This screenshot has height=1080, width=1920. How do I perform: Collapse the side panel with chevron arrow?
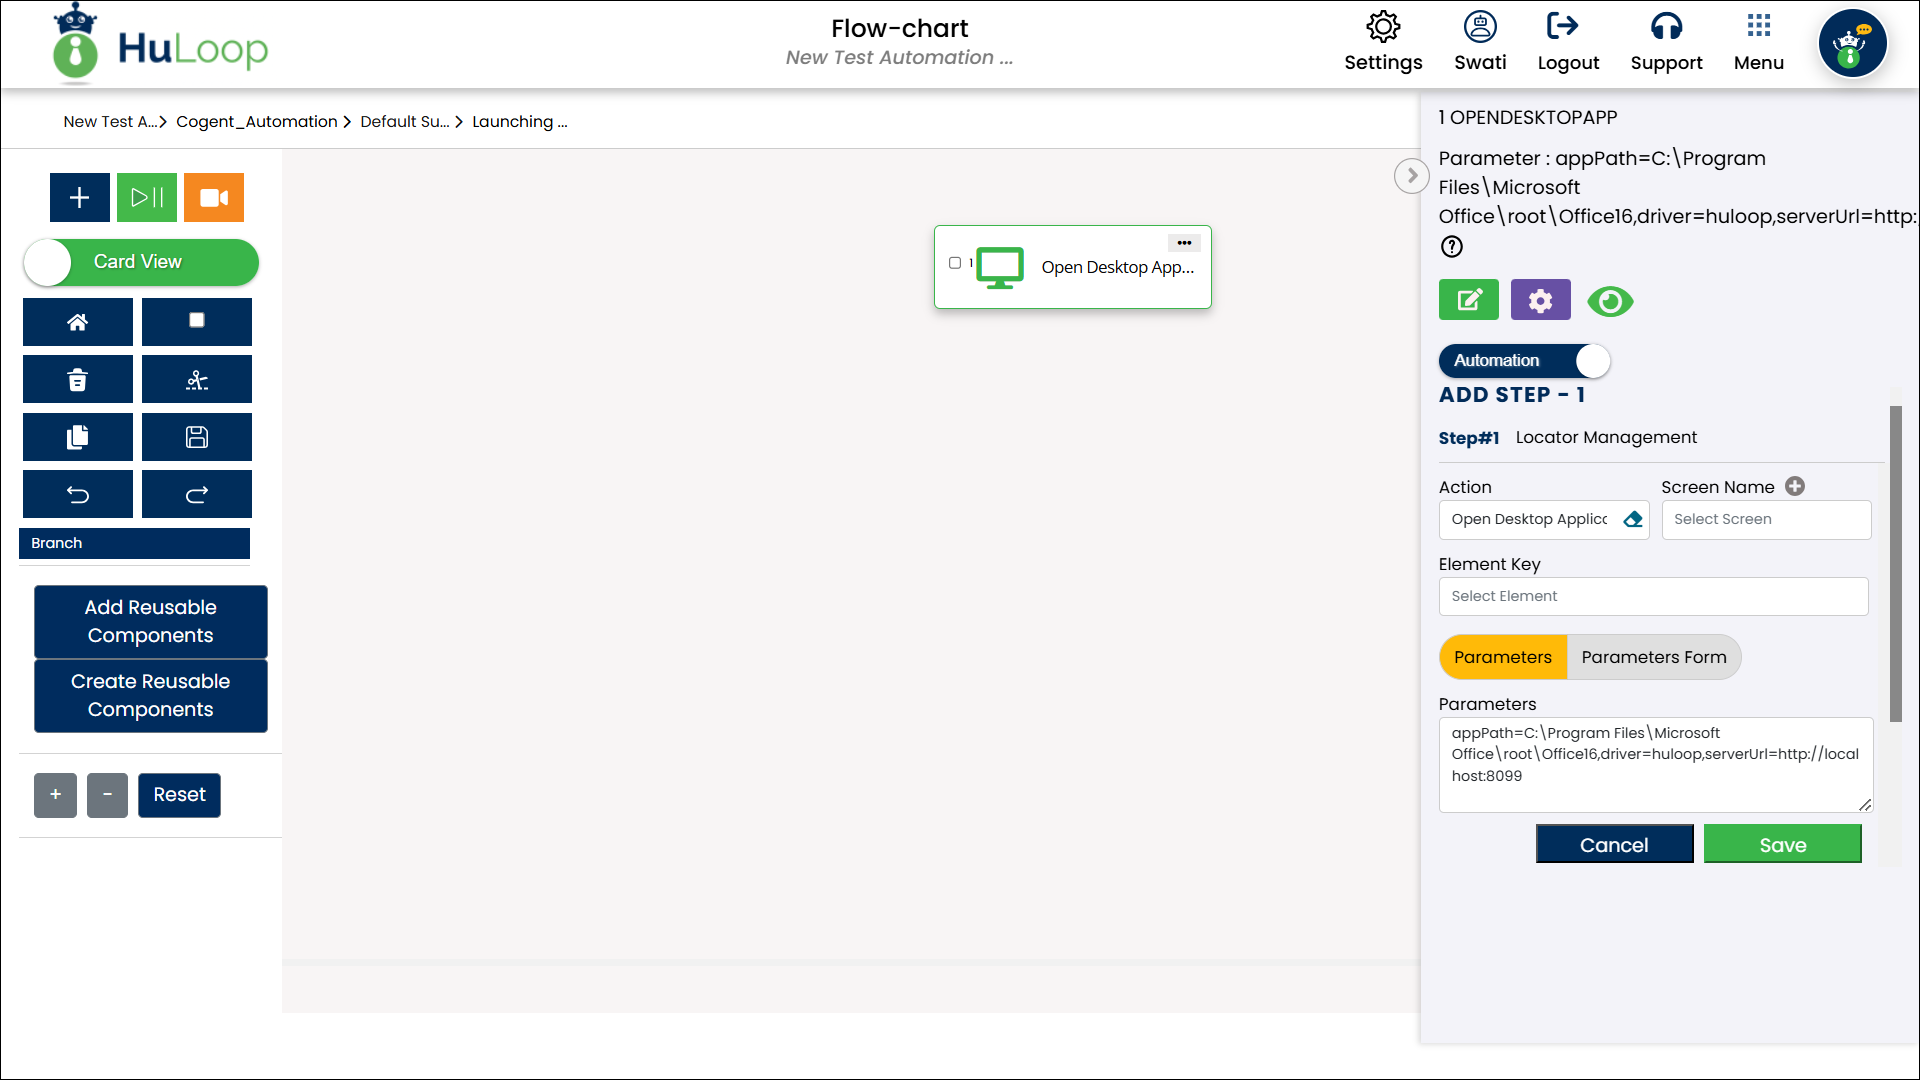(1411, 176)
